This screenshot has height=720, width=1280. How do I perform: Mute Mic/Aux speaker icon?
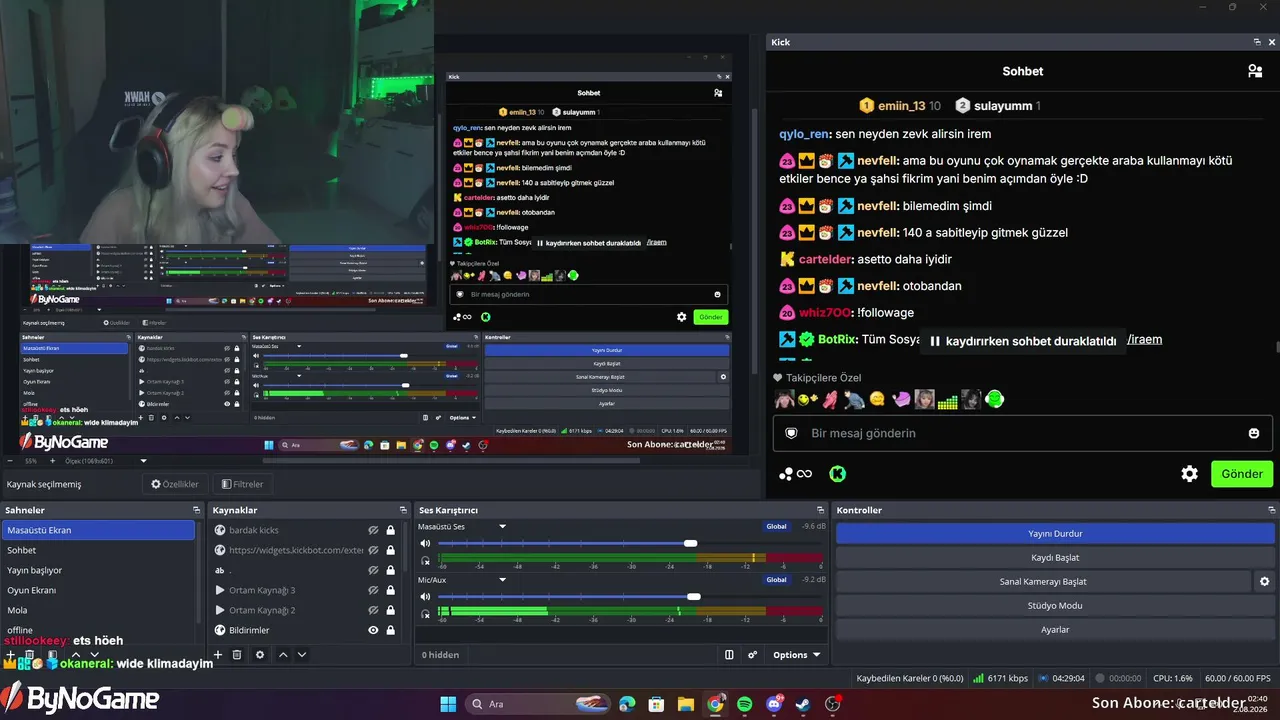(425, 597)
